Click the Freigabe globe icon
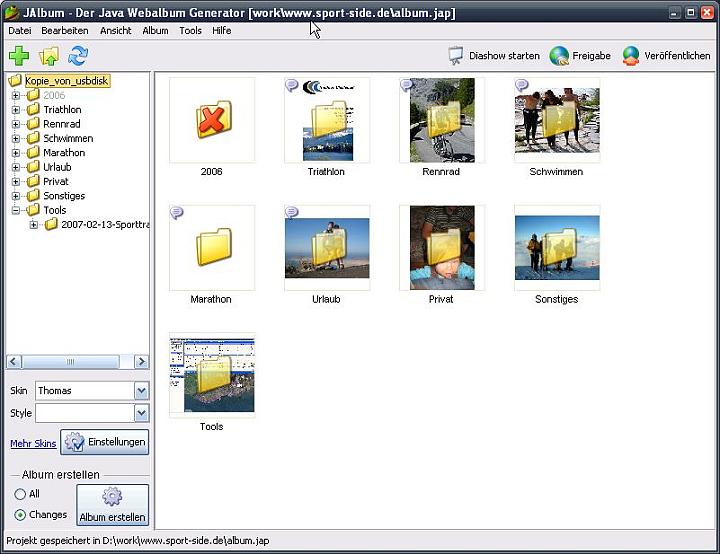Screen dimensions: 720x554 [x=559, y=56]
